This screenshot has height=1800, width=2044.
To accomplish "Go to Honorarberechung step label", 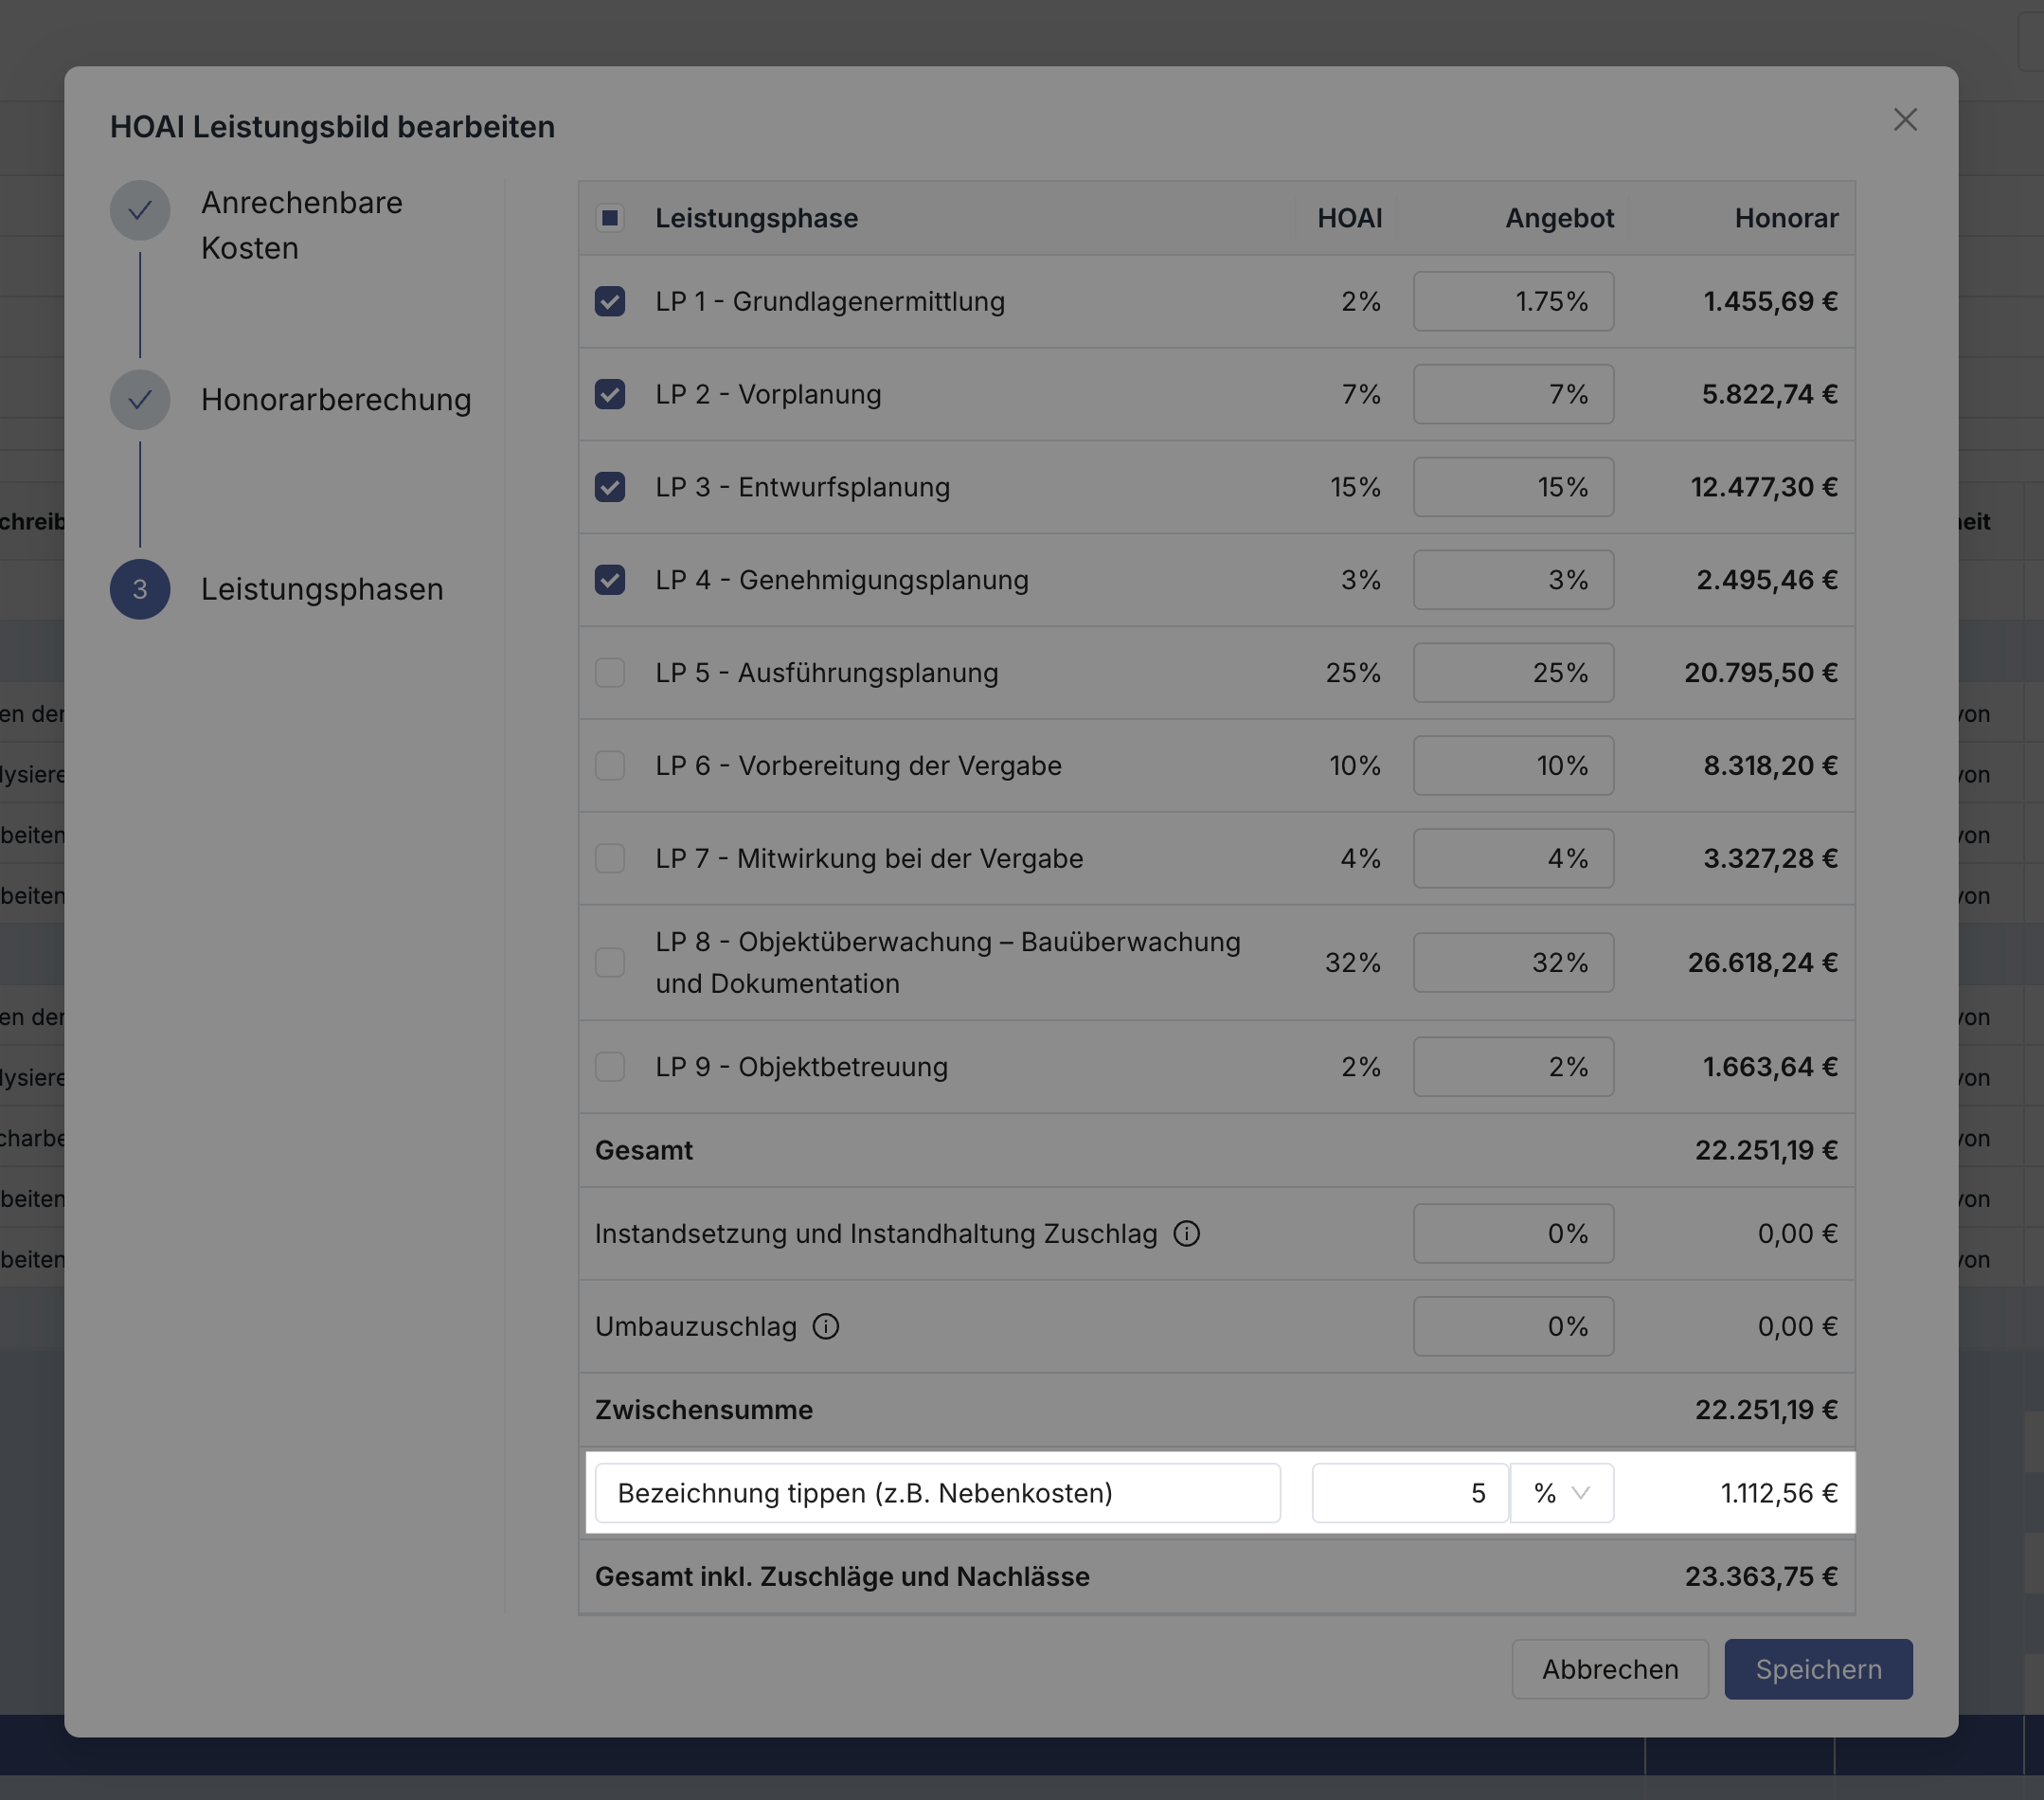I will click(335, 400).
